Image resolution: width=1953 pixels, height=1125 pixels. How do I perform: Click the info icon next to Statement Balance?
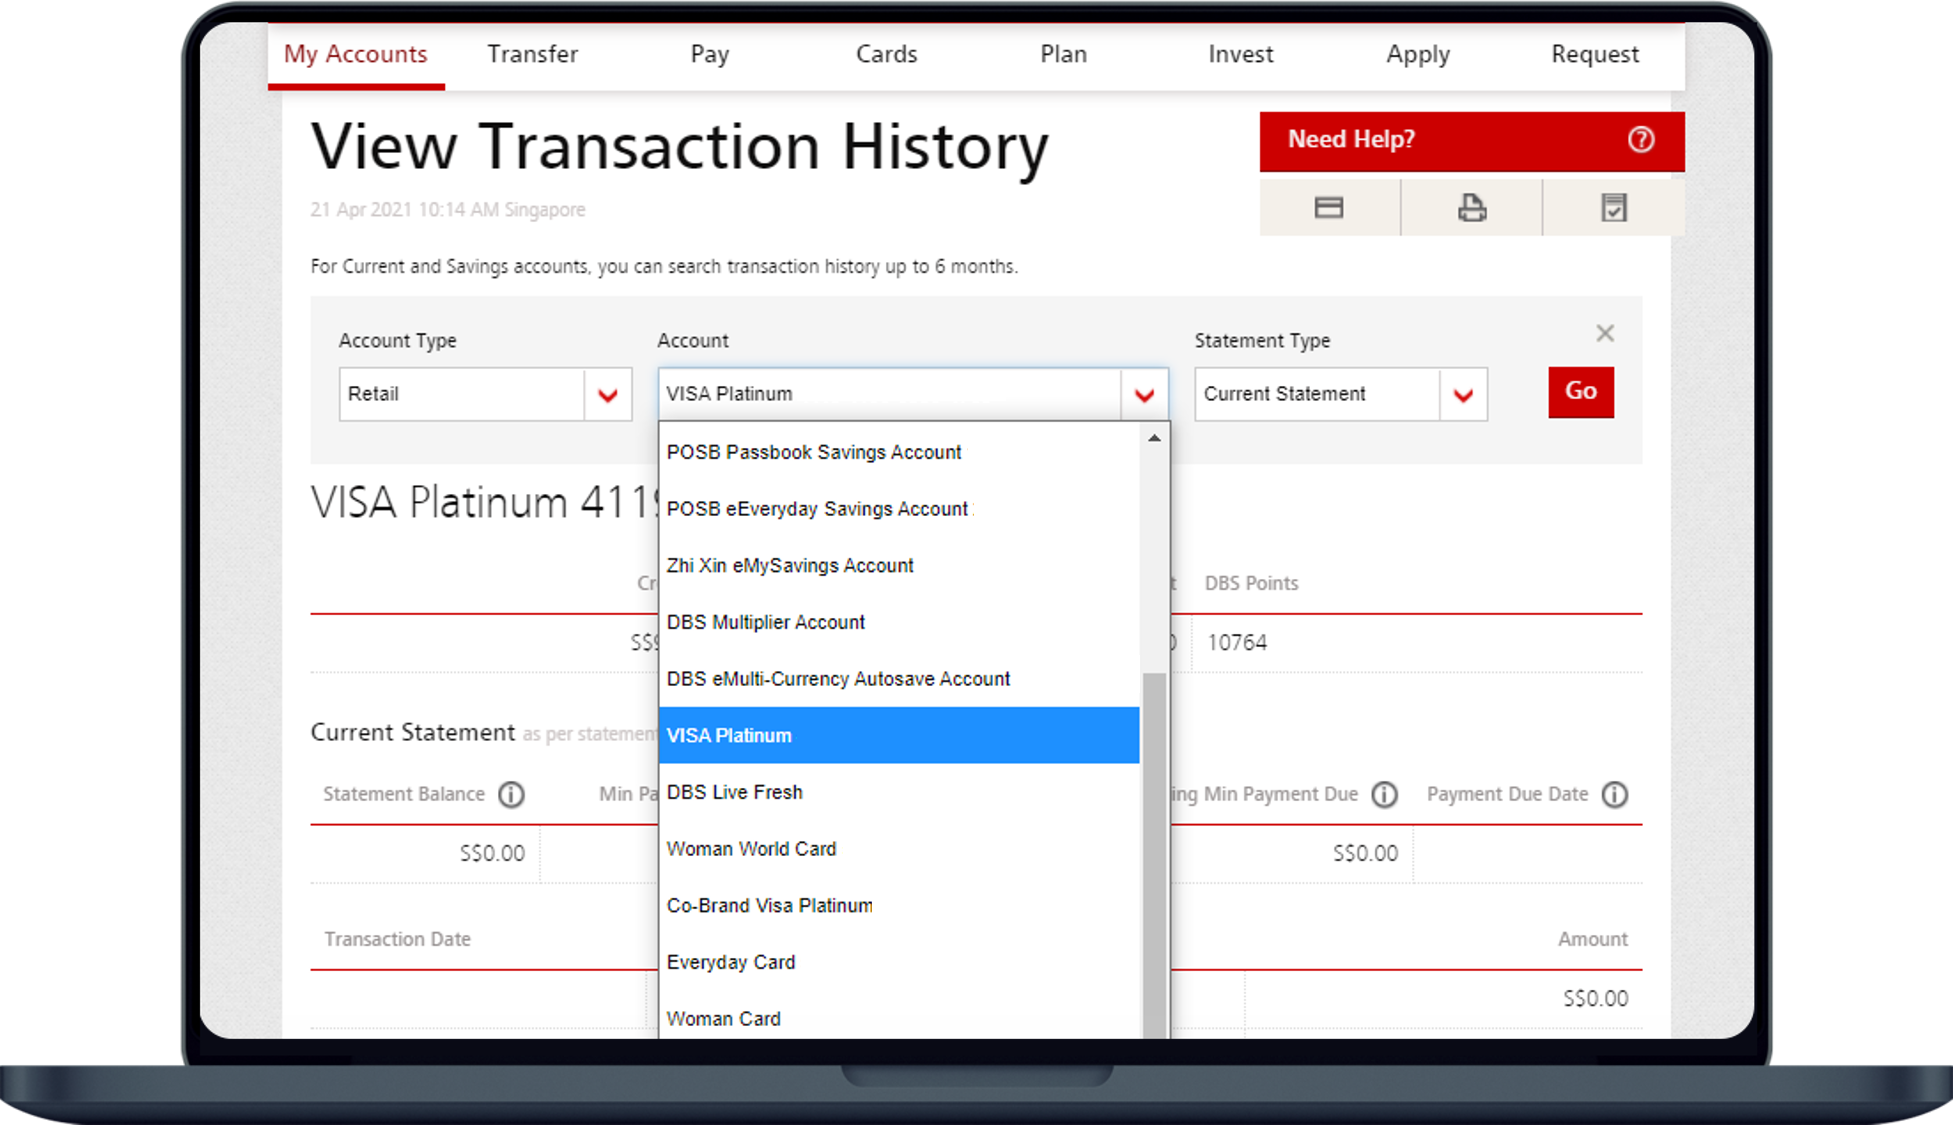[511, 794]
